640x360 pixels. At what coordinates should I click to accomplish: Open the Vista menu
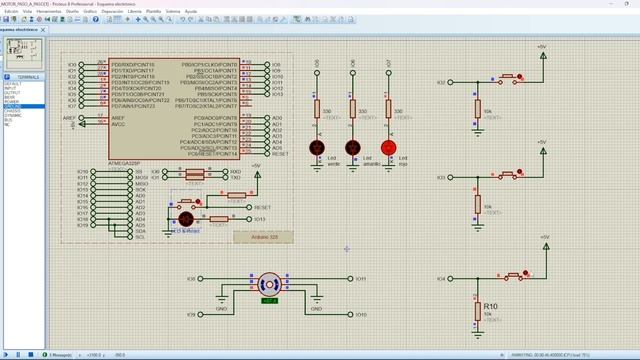pos(27,11)
